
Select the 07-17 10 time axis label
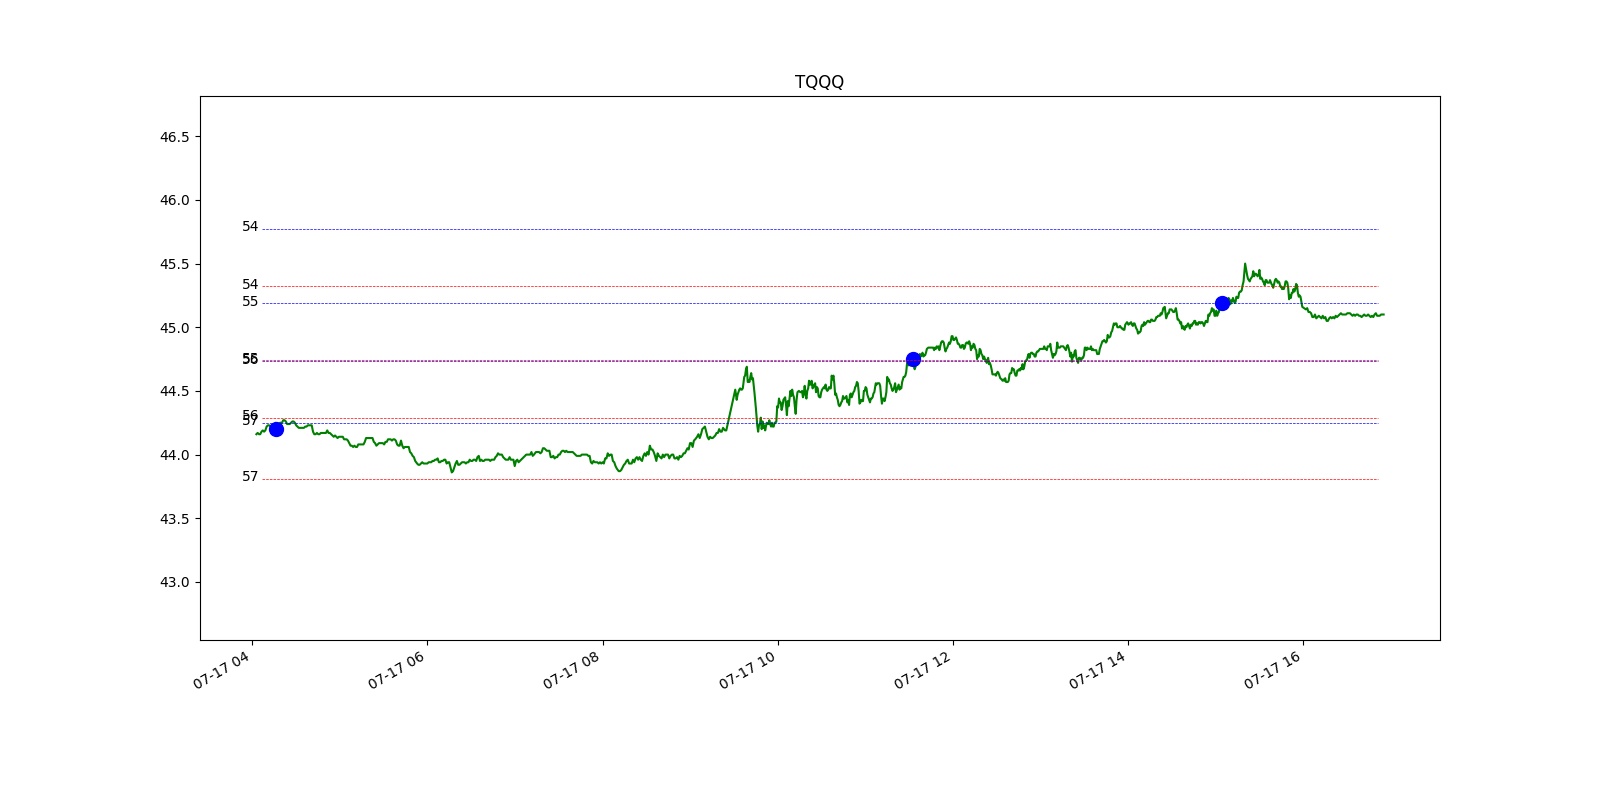tap(747, 670)
